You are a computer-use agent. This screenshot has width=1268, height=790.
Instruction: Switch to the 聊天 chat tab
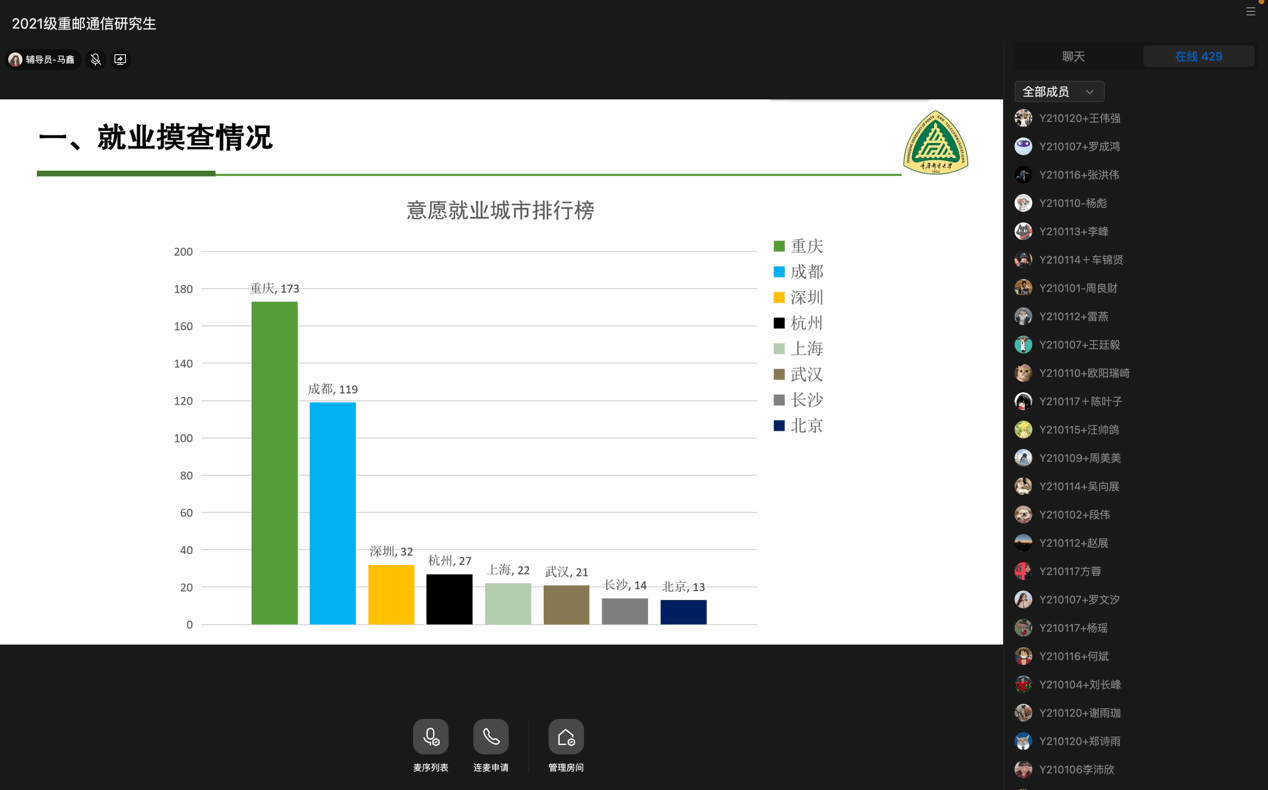[x=1073, y=57]
